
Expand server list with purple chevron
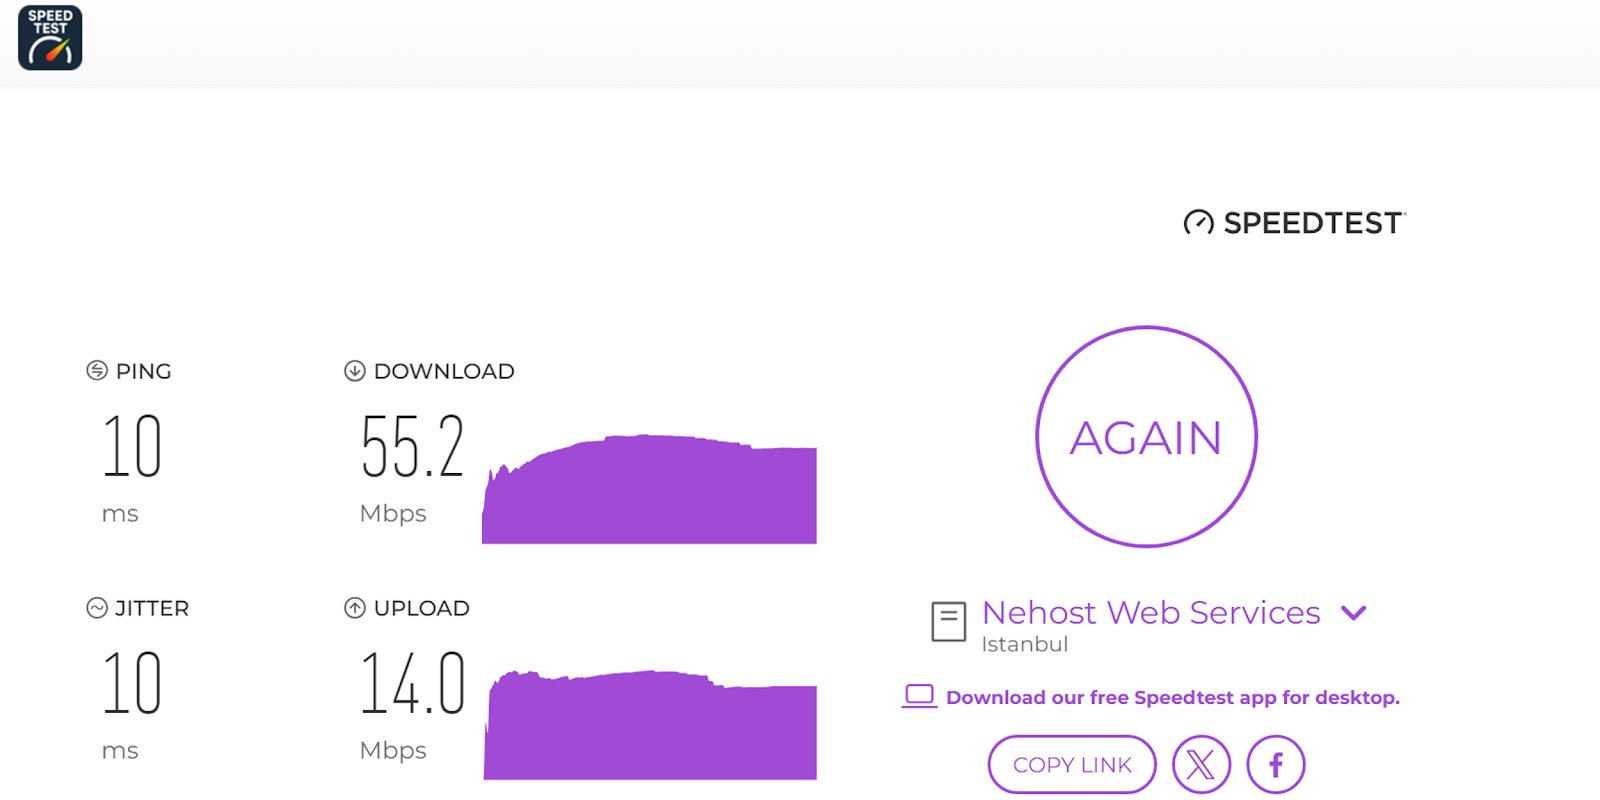(x=1354, y=613)
